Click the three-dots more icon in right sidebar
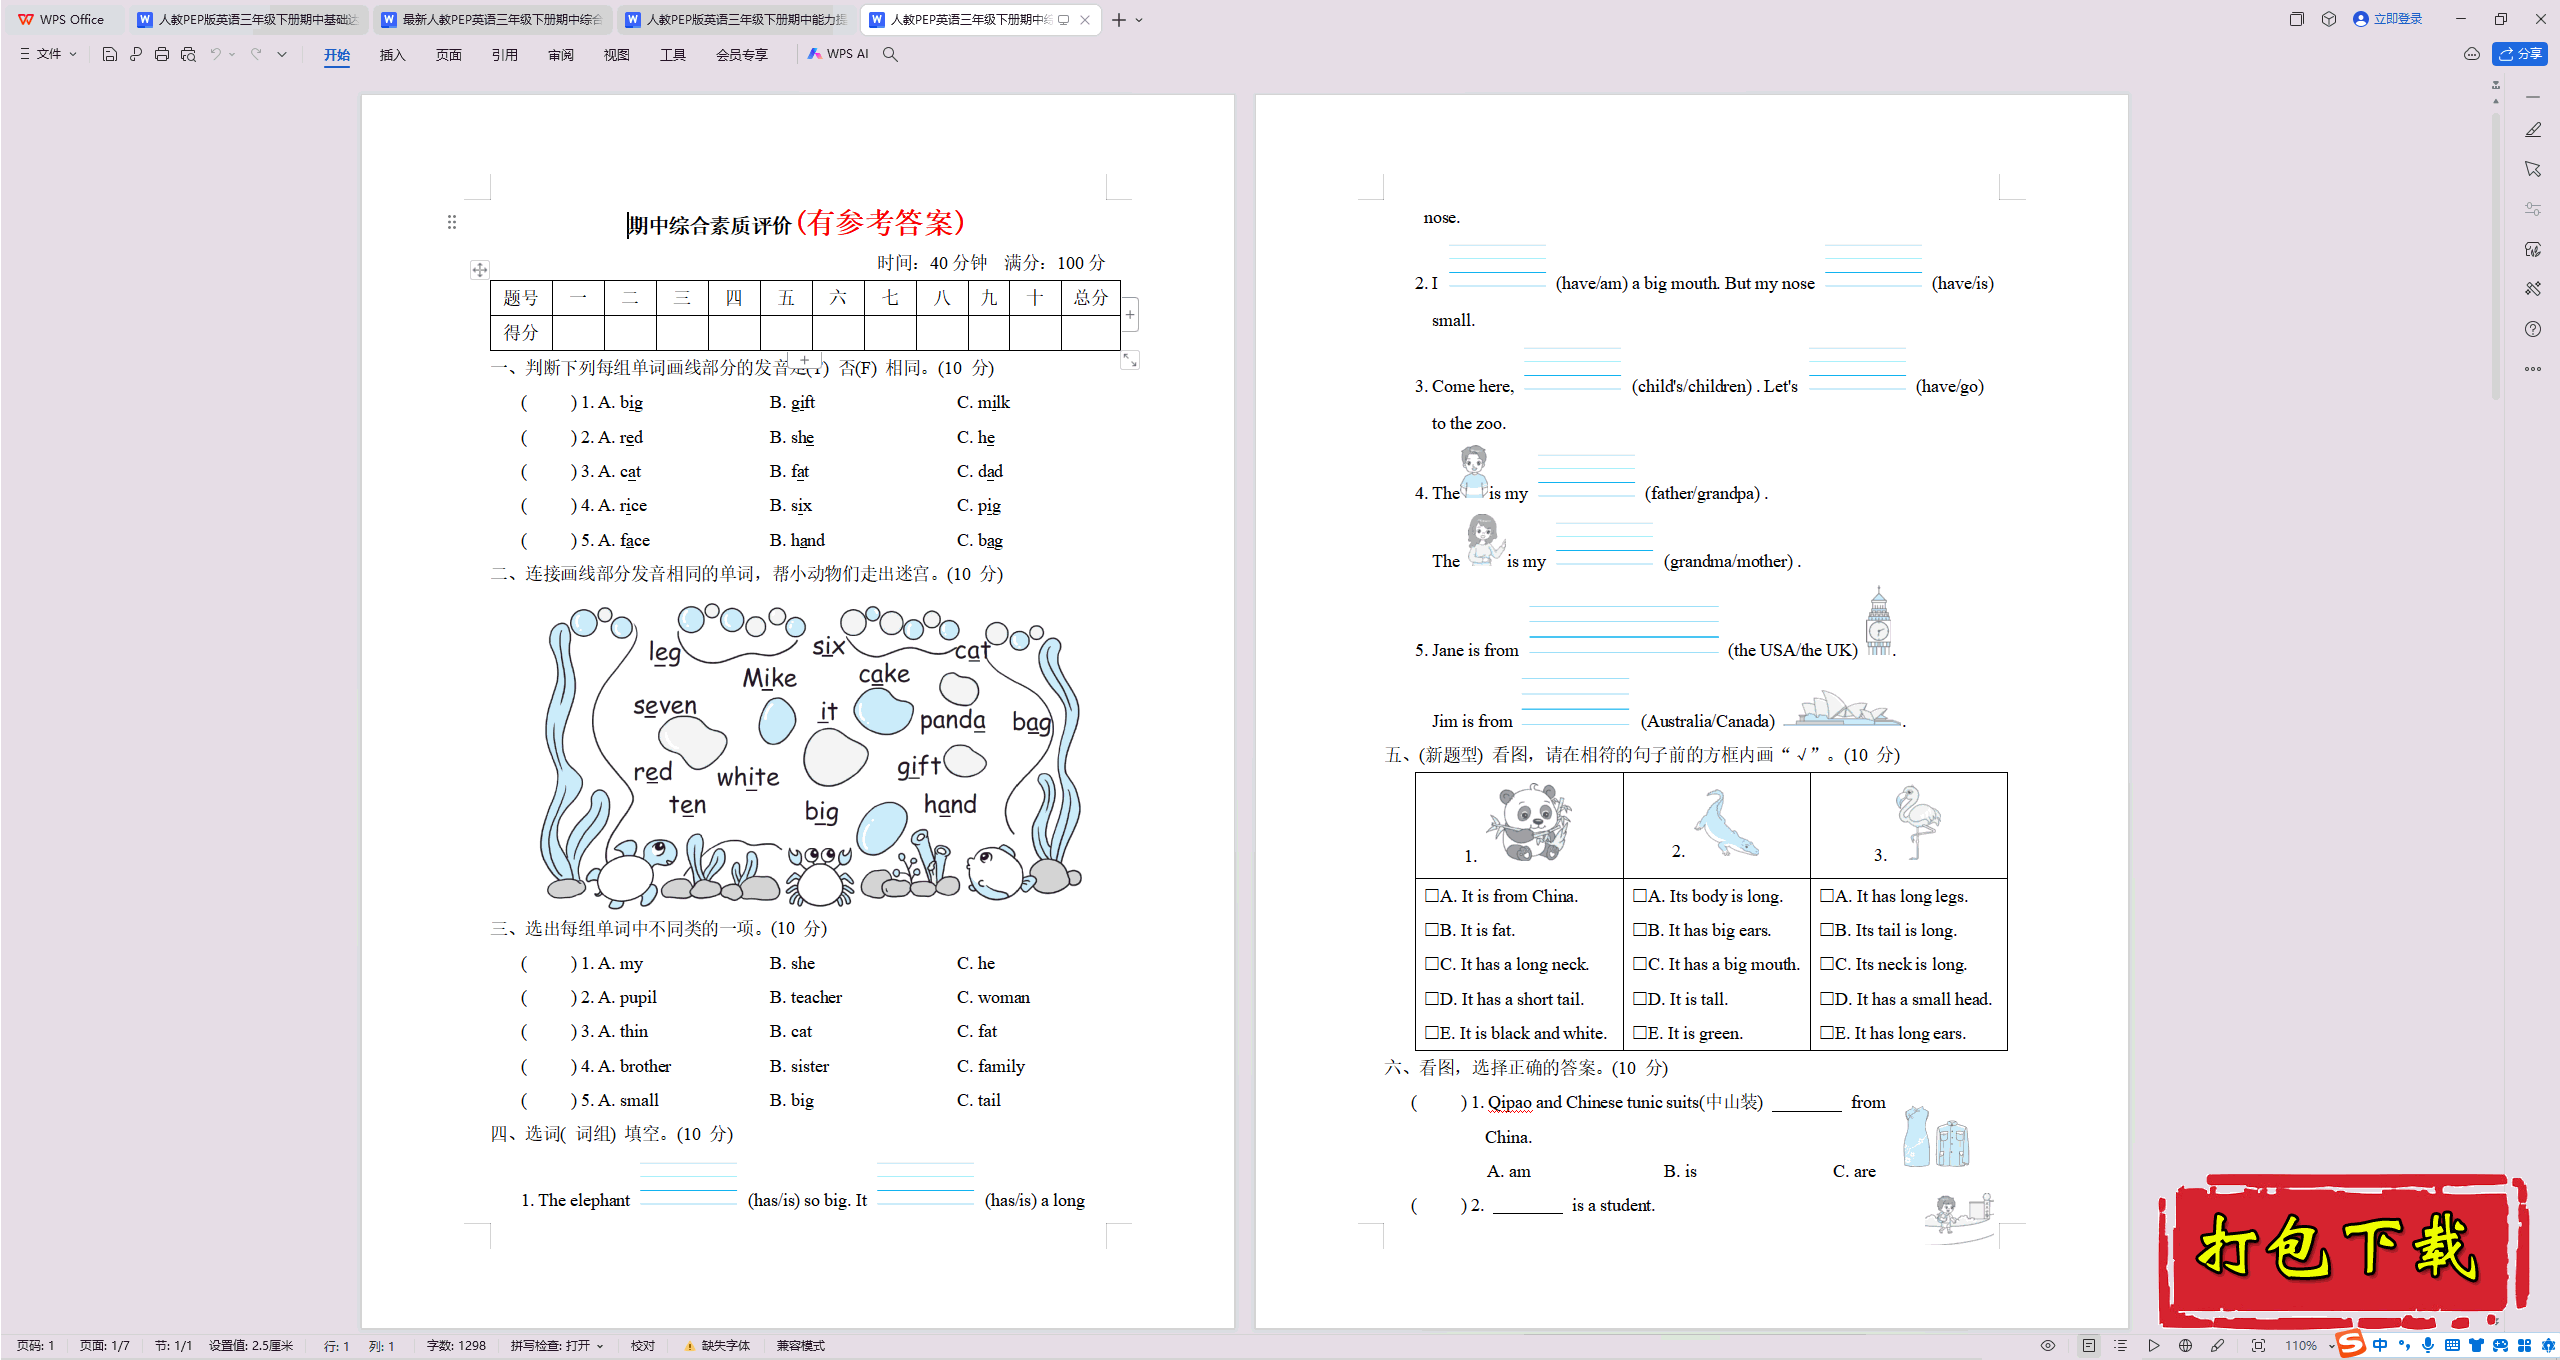 [x=2533, y=369]
